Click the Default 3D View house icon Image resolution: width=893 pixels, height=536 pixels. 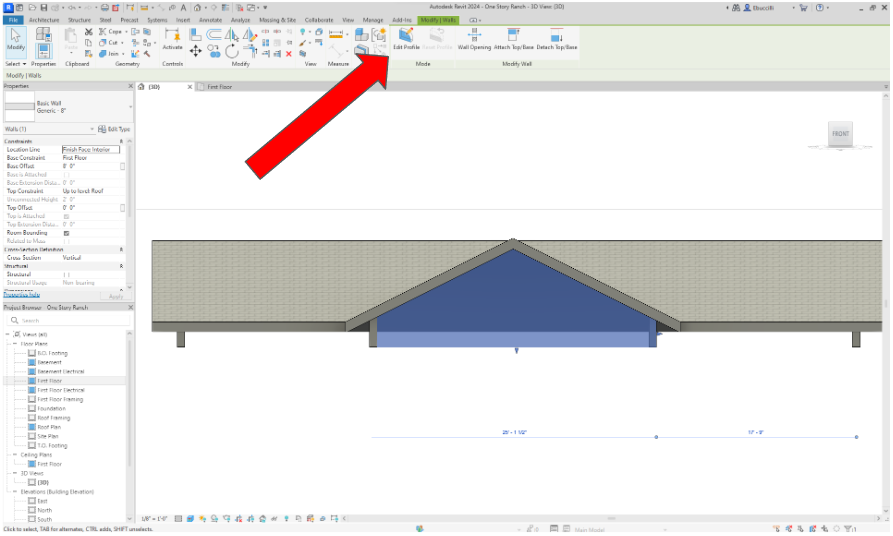[x=197, y=8]
